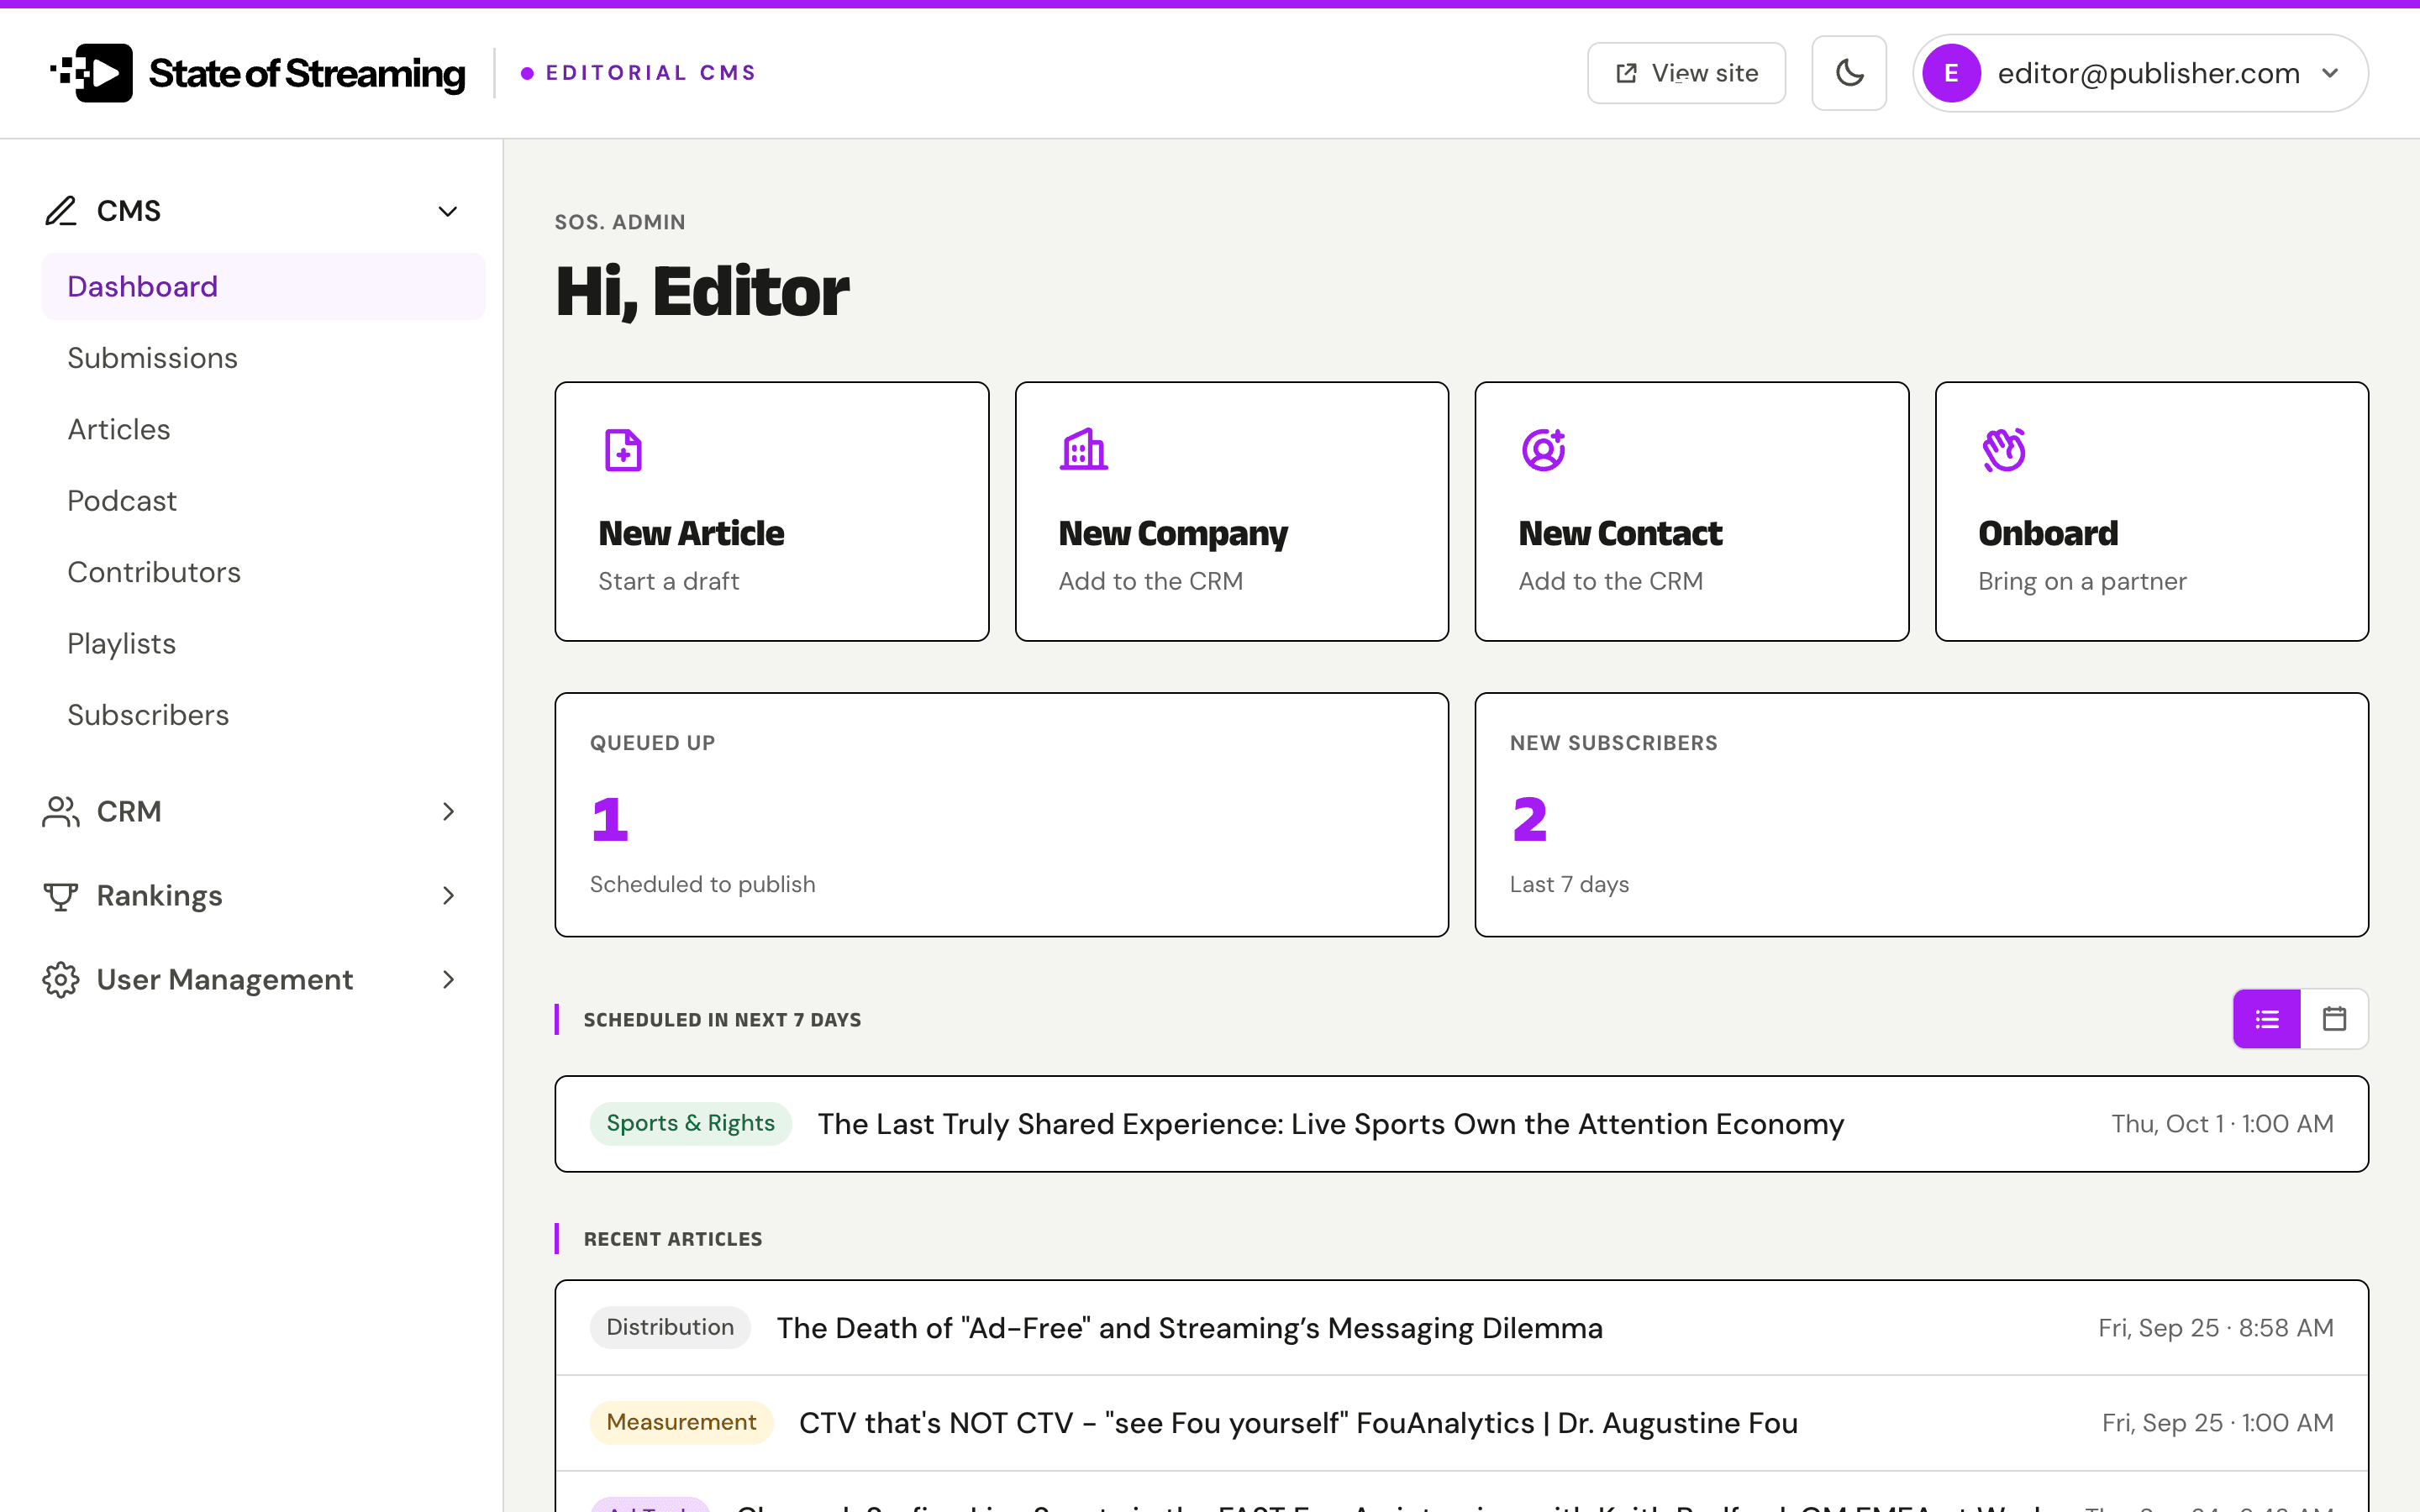Open the 'CTV that's NOT CTV' article
The height and width of the screenshot is (1512, 2420).
1298,1423
